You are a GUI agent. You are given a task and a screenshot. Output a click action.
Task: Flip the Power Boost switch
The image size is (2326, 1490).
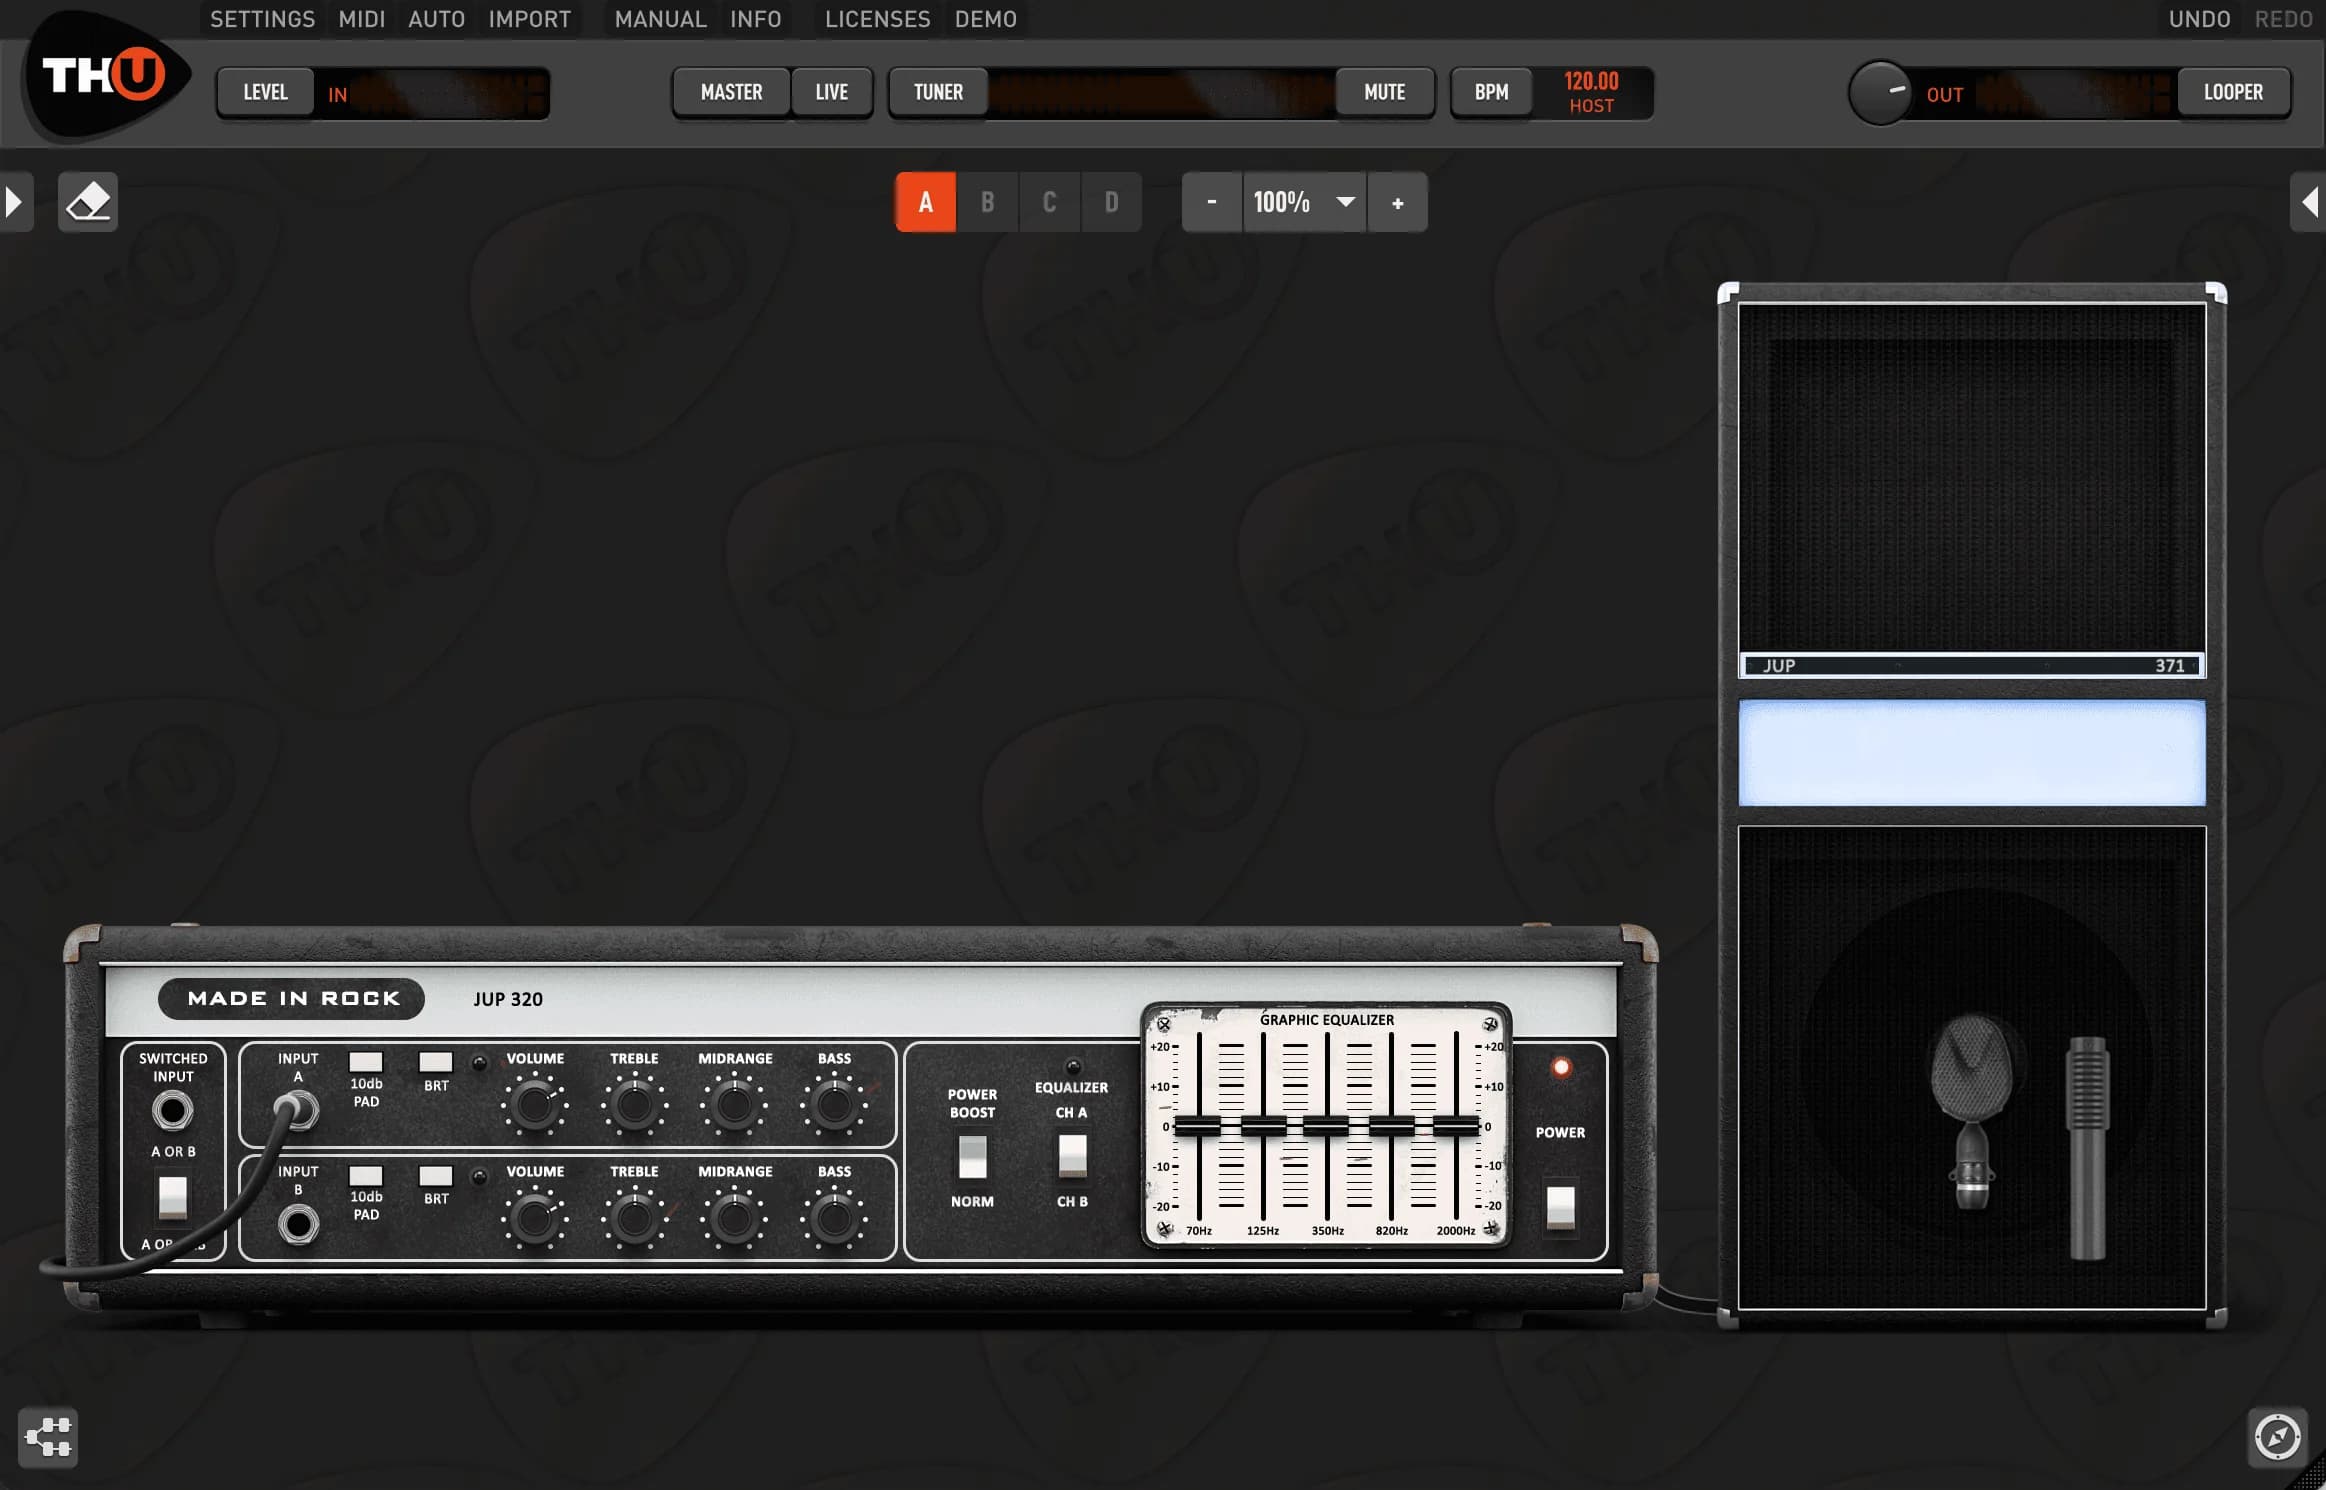point(972,1157)
